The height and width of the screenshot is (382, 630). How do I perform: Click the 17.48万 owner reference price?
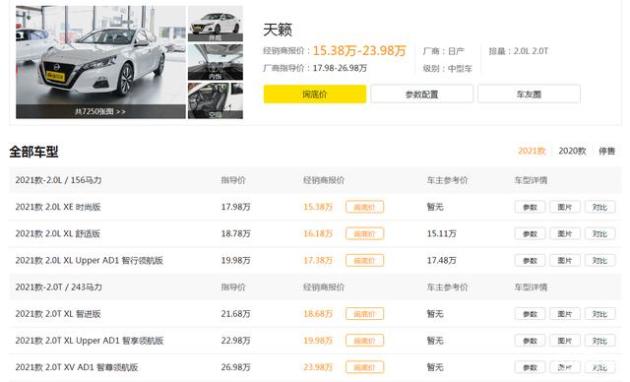(442, 260)
